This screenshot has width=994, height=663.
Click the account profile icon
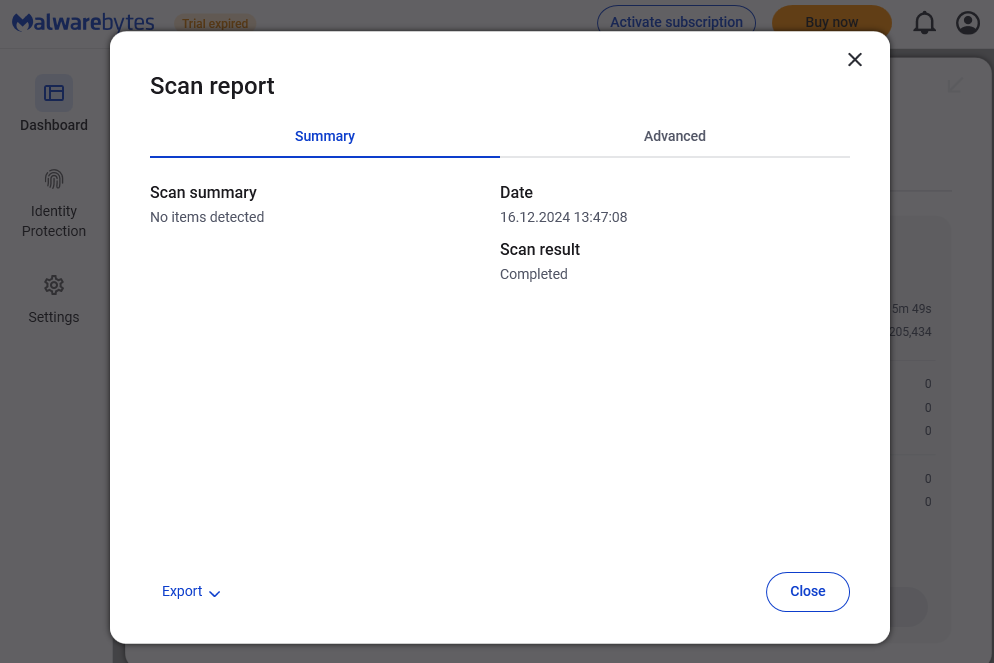pos(968,22)
